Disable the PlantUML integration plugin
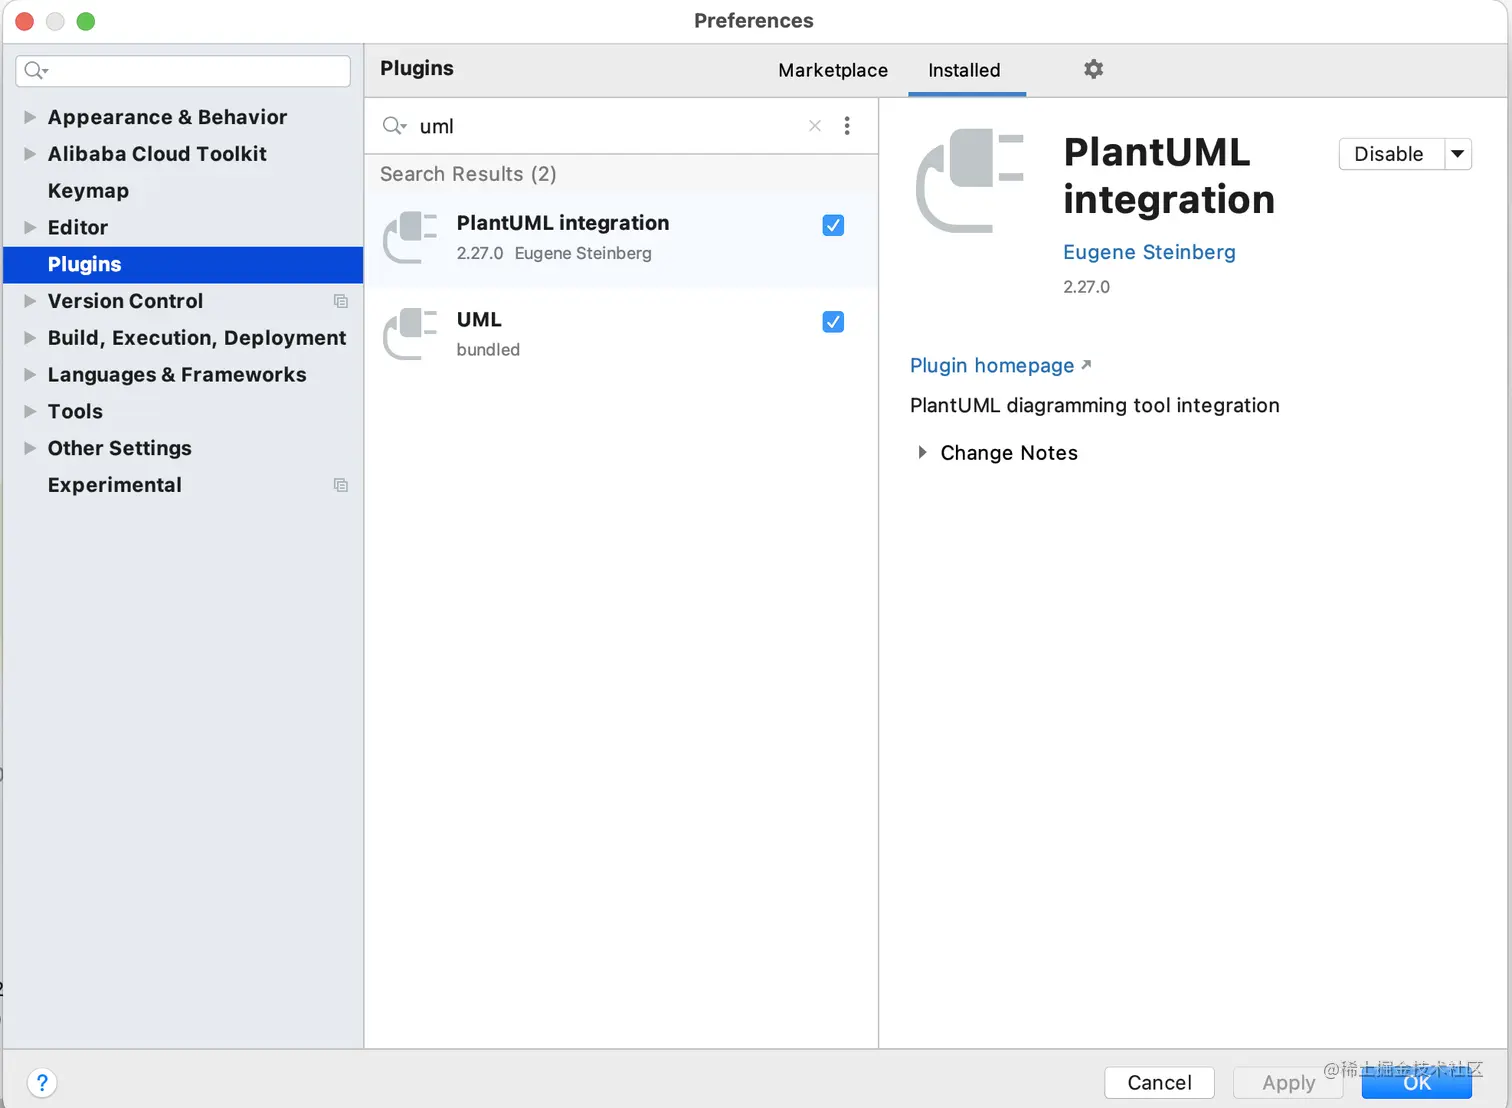Screen dimensions: 1512x1108 [1391, 154]
